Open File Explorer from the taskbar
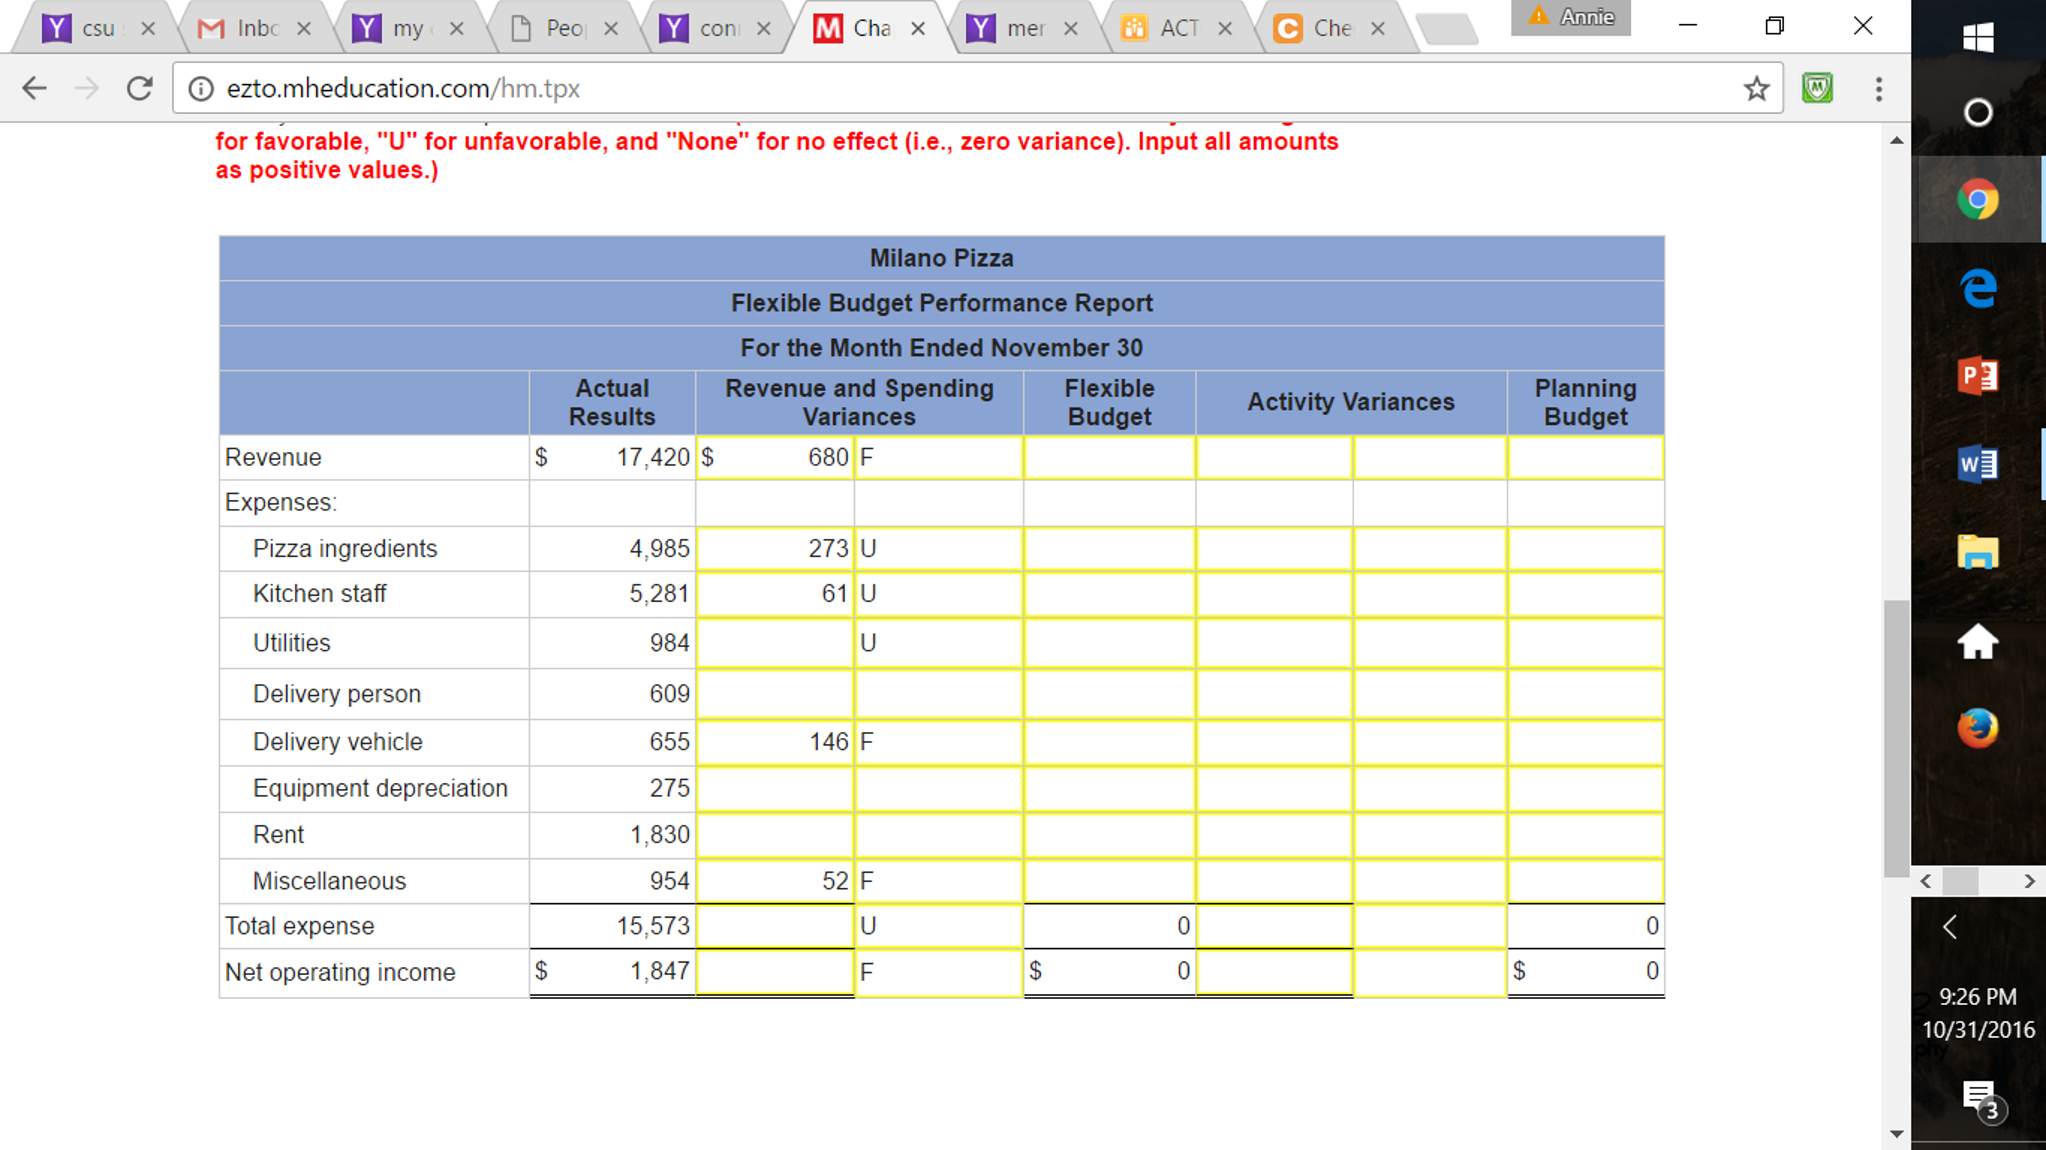This screenshot has height=1150, width=2046. tap(1978, 552)
